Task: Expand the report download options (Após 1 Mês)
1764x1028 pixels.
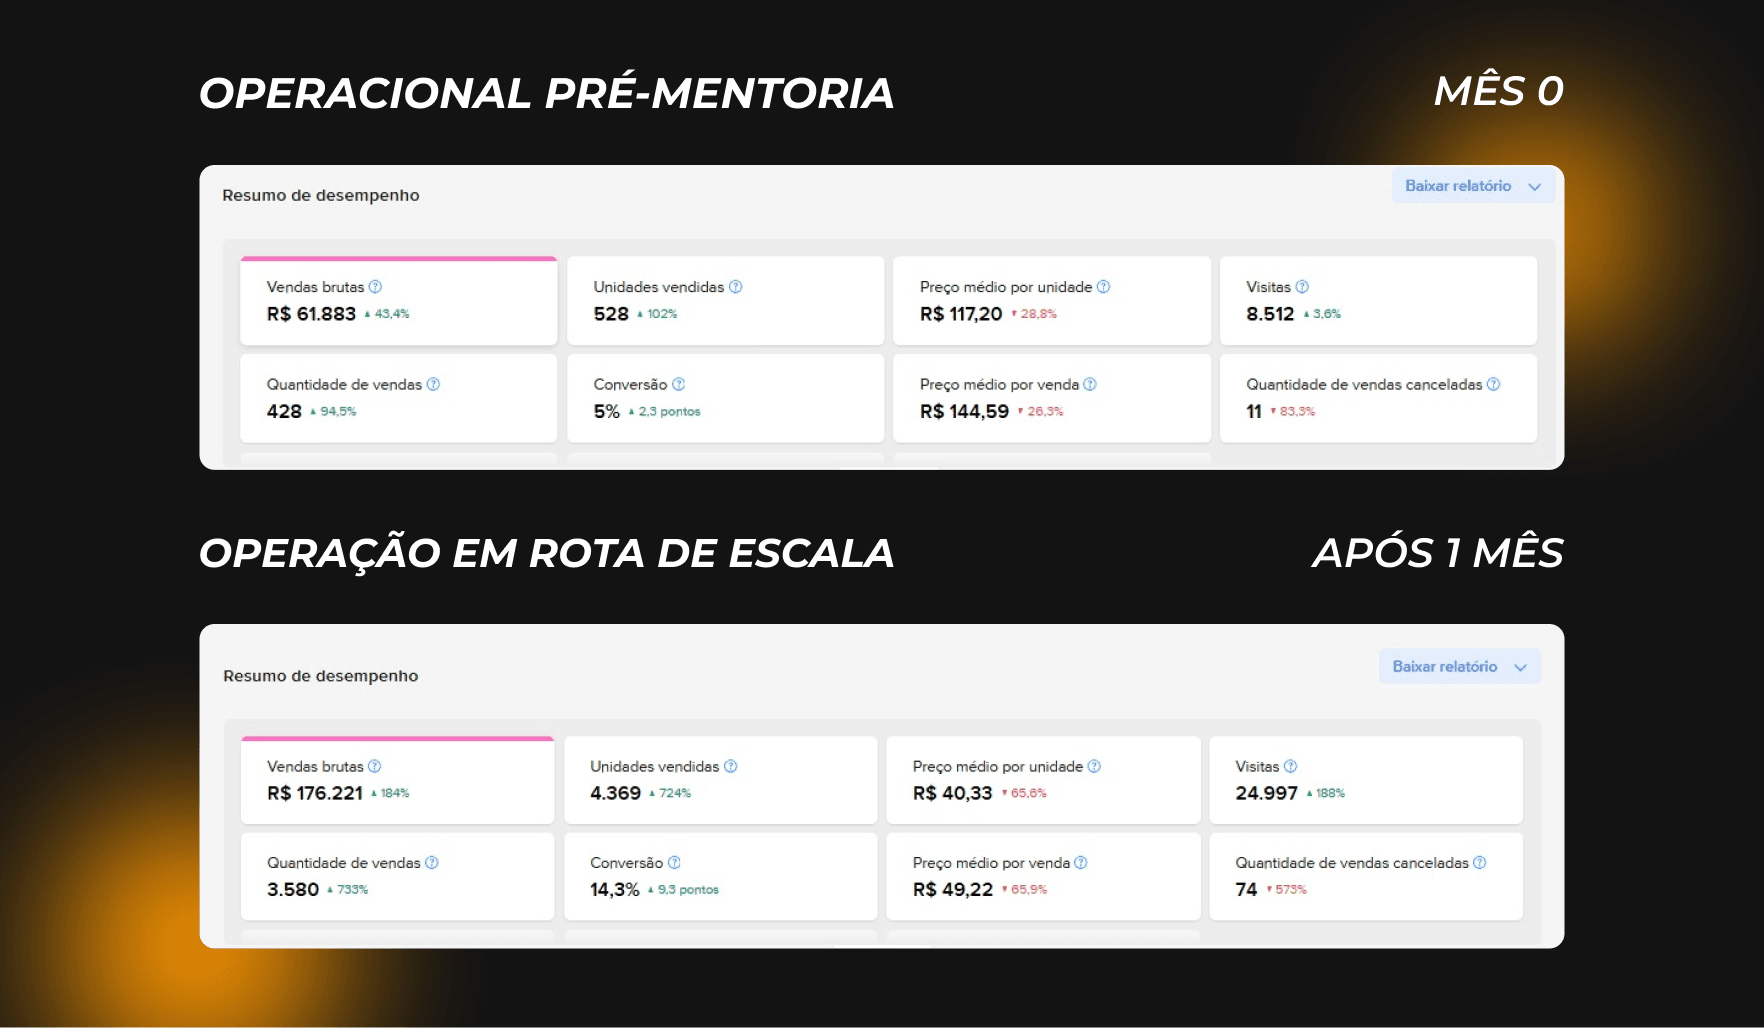Action: point(1459,666)
